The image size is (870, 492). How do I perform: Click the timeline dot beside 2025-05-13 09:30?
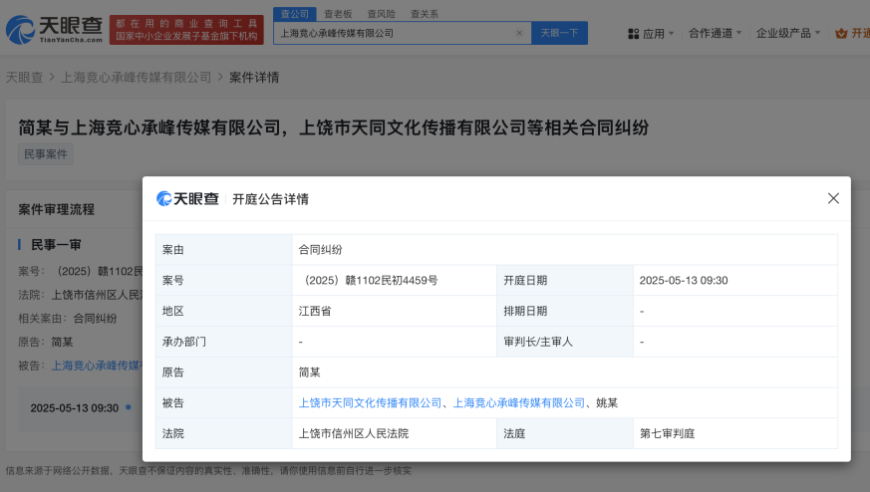tap(128, 408)
